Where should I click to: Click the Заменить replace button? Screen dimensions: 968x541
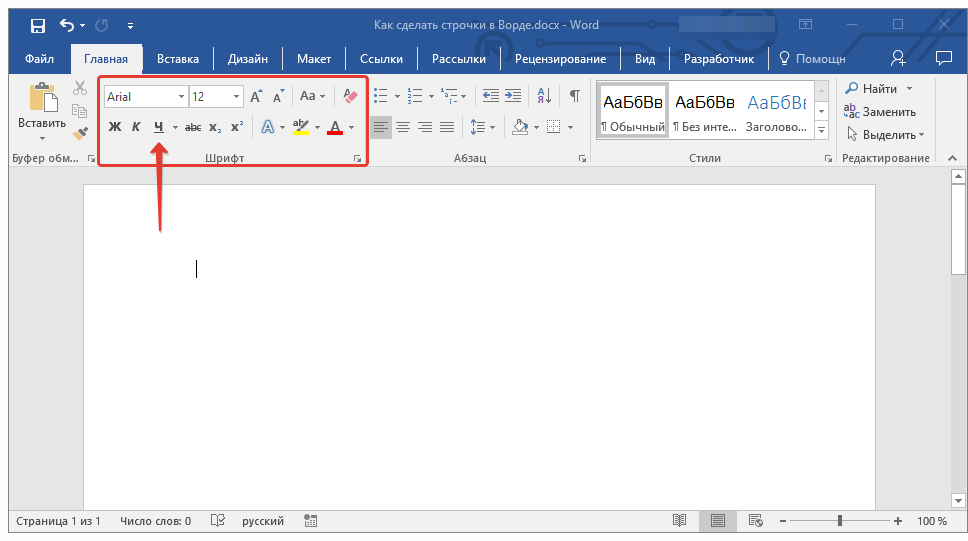(x=880, y=112)
